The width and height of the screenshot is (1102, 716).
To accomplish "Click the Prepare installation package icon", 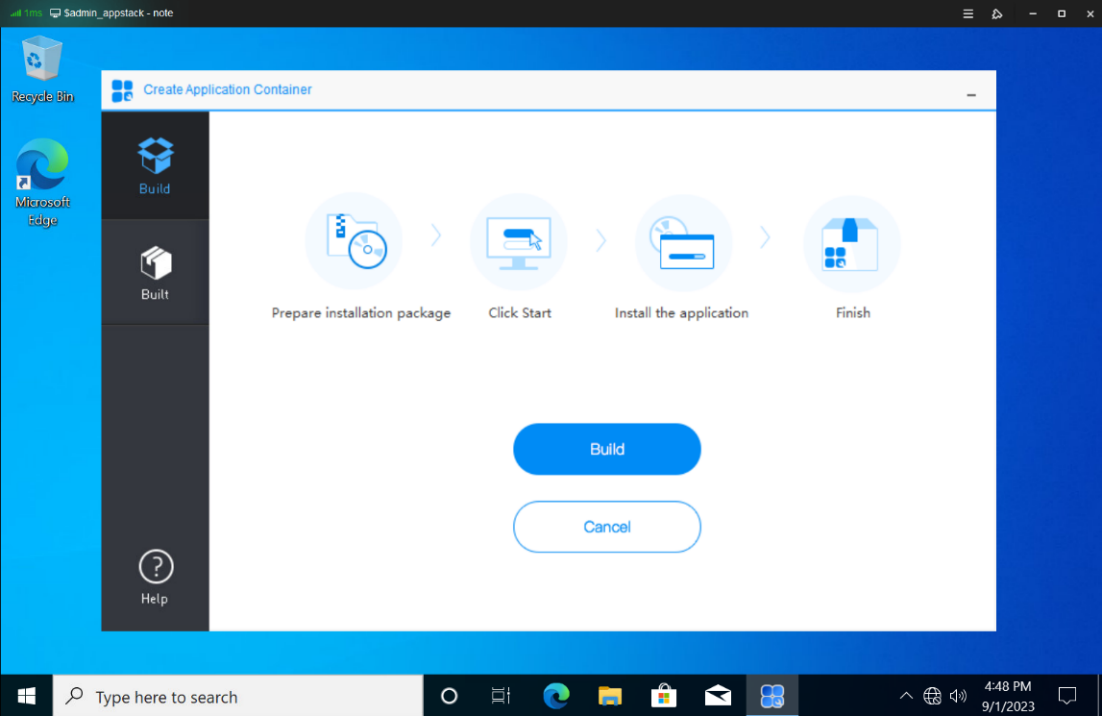I will [x=353, y=242].
